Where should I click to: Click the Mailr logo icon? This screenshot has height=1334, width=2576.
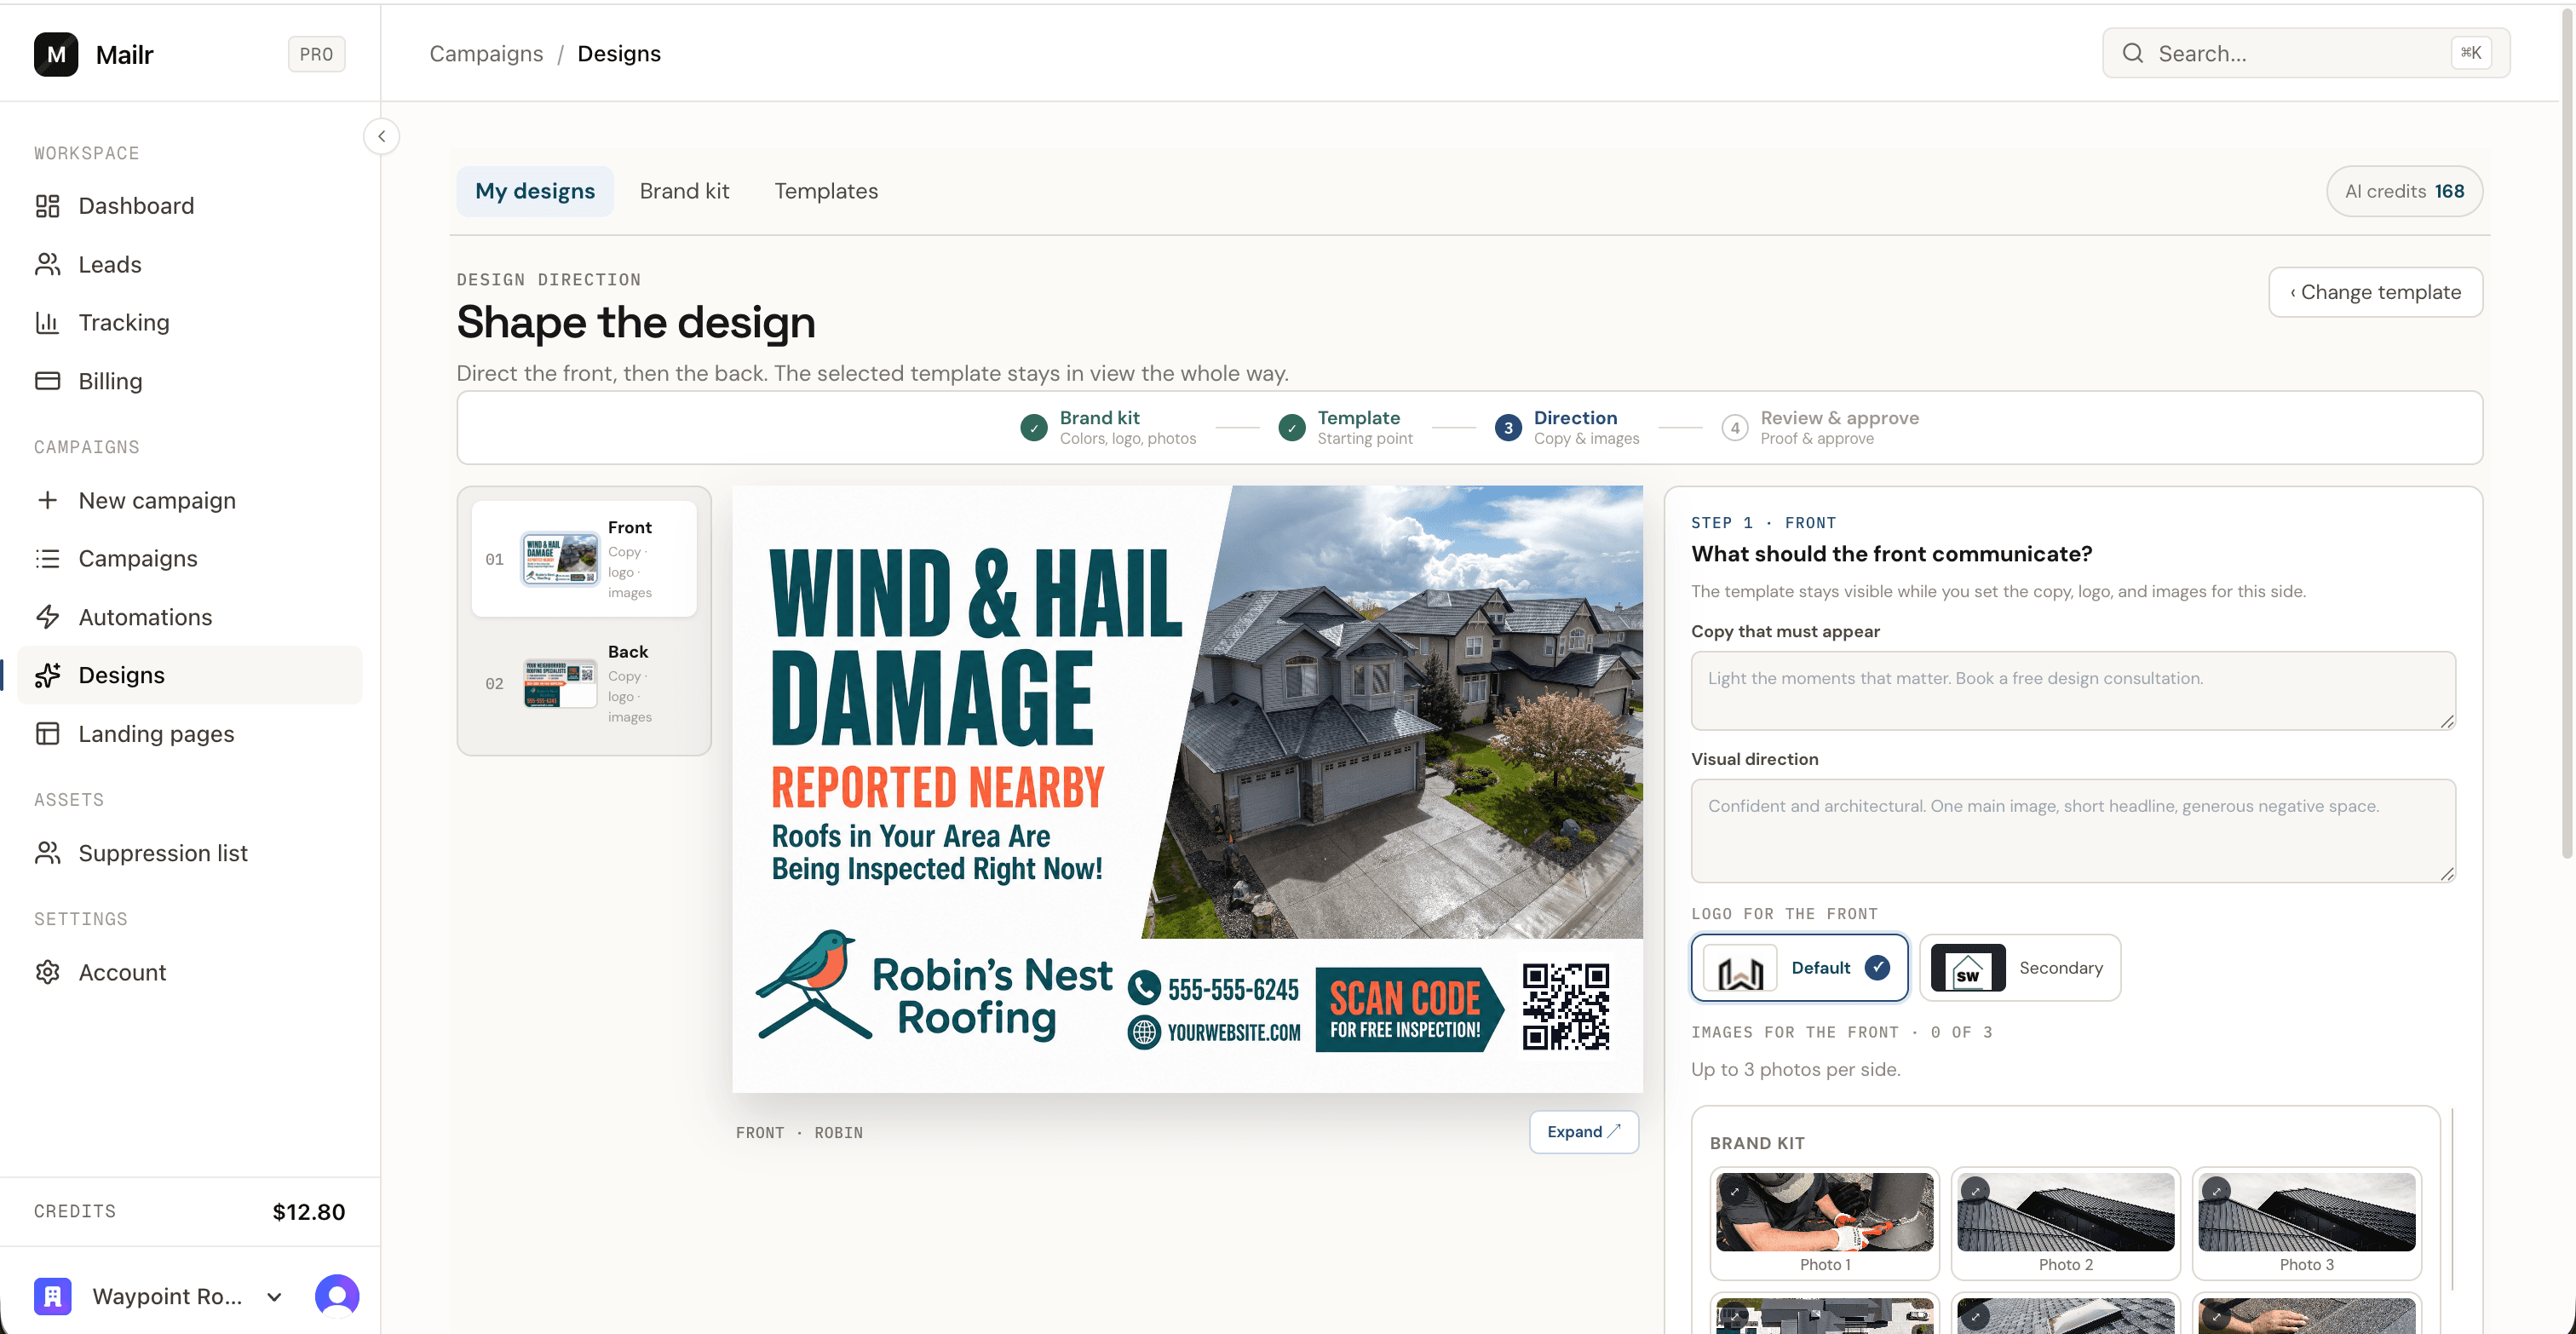coord(56,54)
